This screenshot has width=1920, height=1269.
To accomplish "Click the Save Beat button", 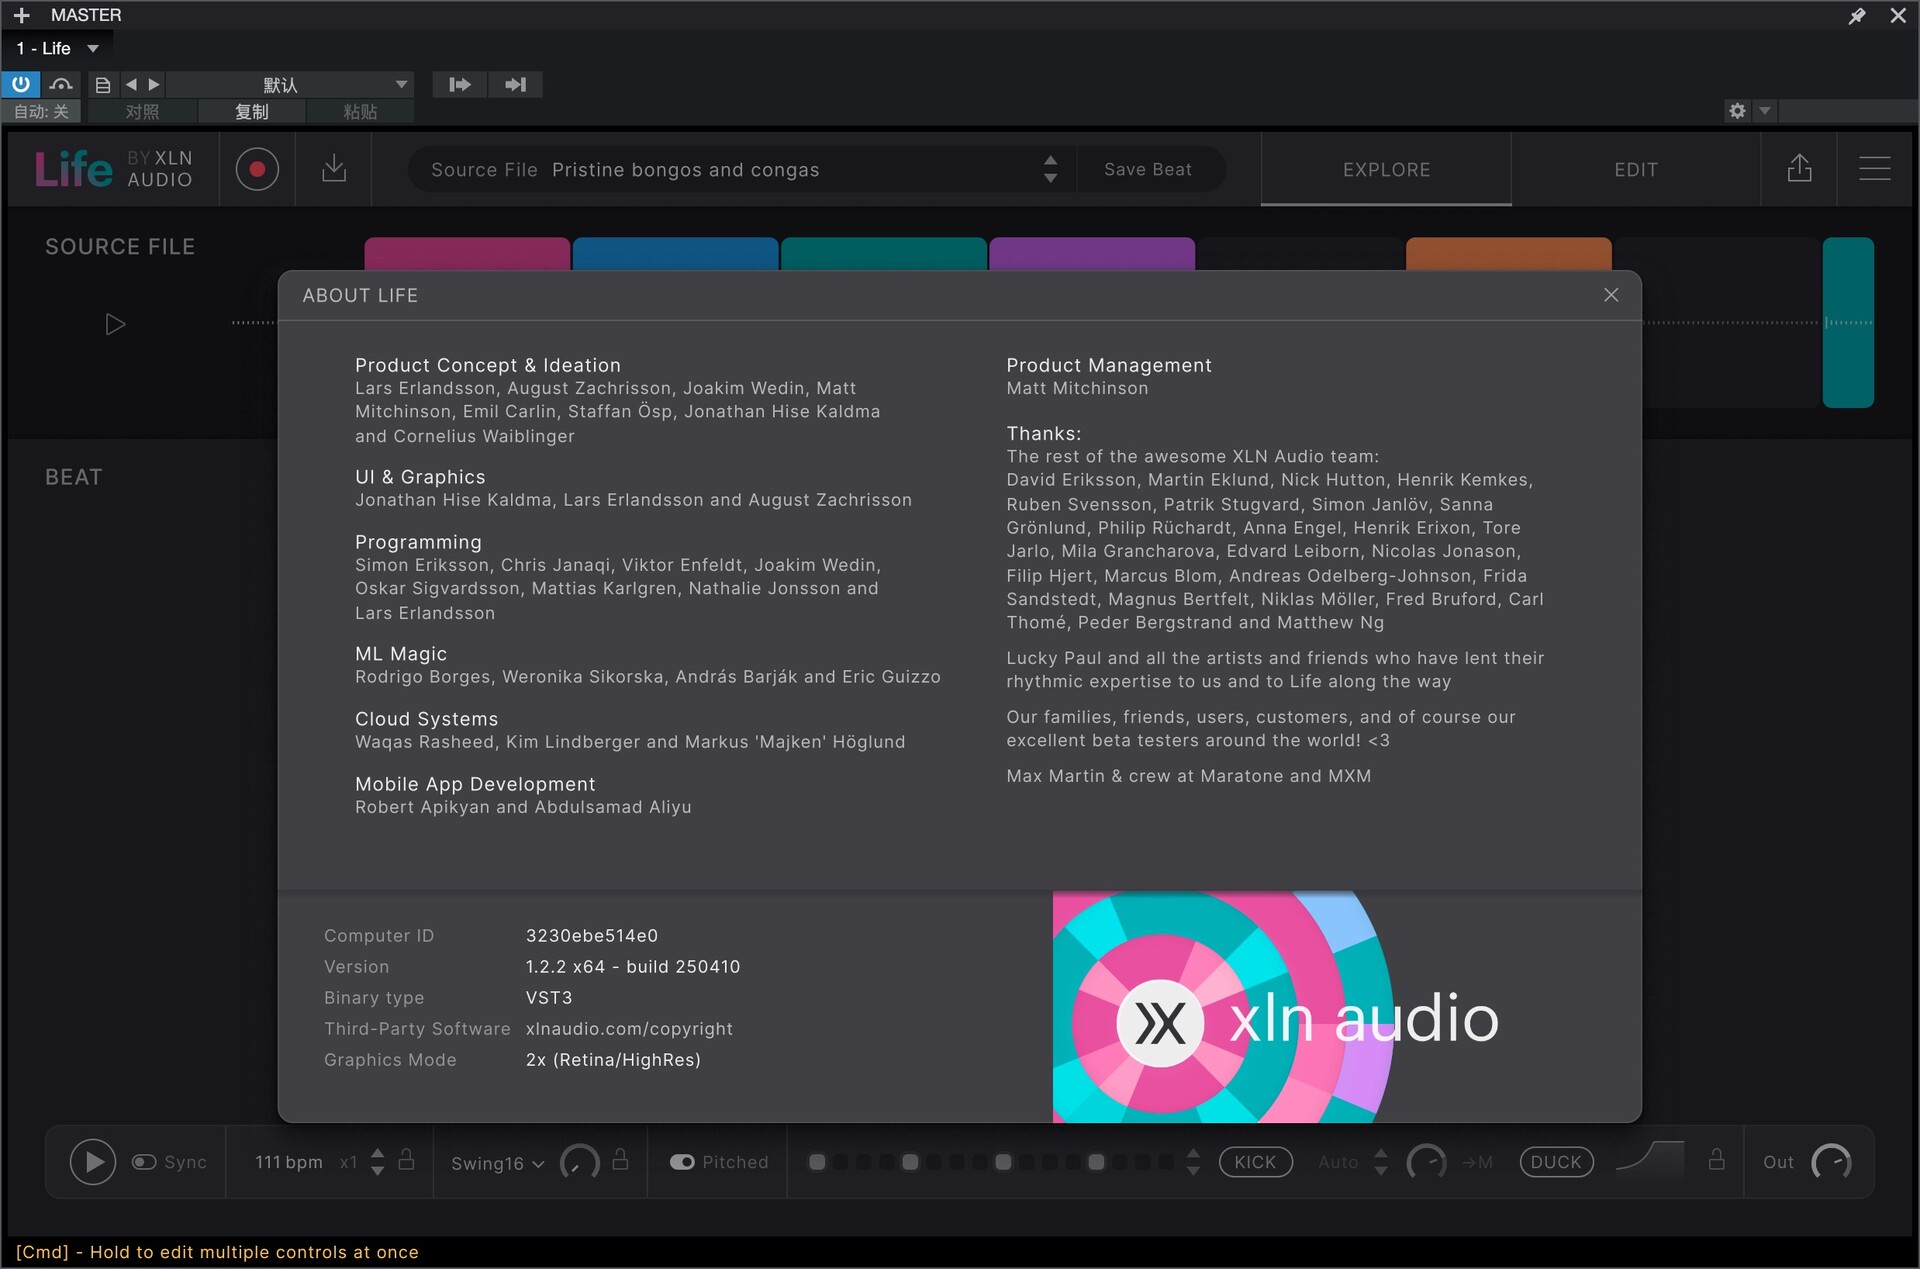I will 1148,170.
